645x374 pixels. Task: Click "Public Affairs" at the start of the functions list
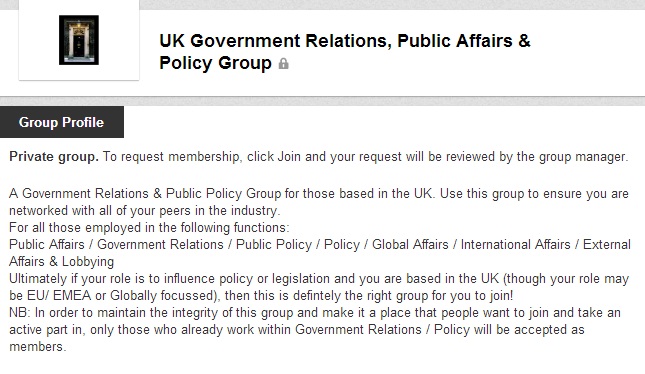46,244
